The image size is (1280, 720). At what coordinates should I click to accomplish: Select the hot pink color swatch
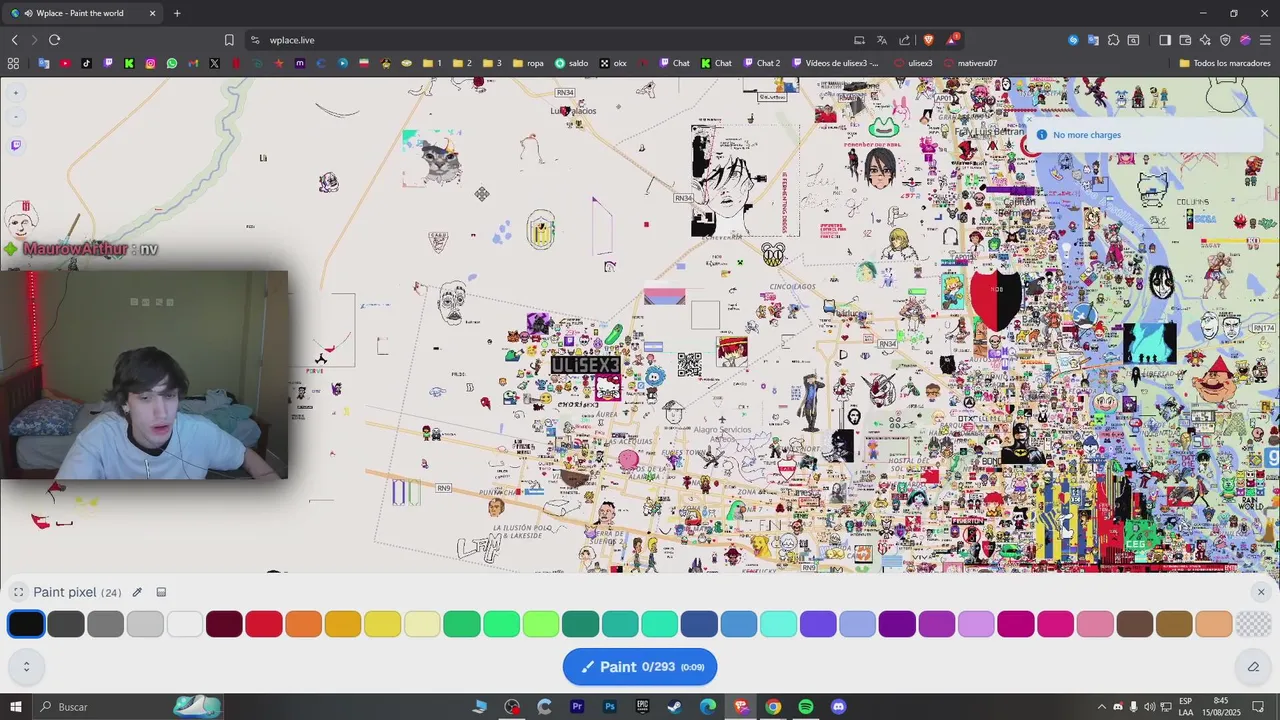click(1055, 624)
